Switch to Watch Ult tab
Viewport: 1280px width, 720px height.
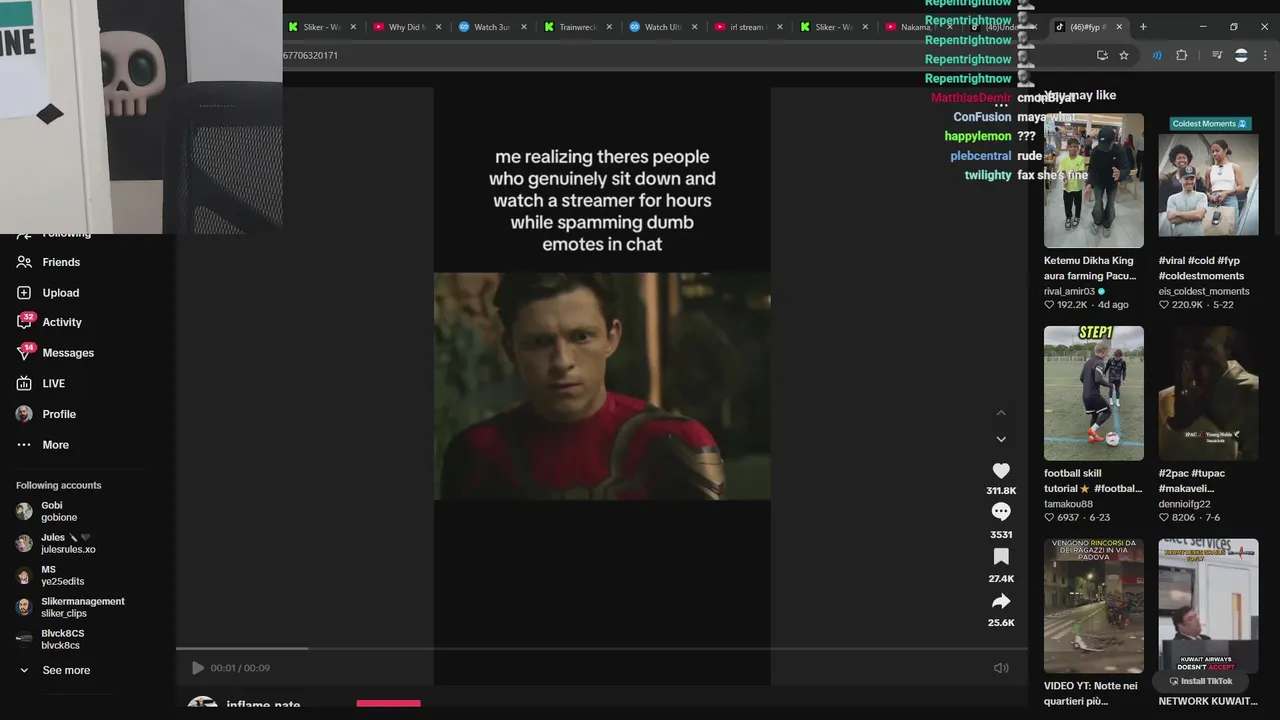point(662,27)
